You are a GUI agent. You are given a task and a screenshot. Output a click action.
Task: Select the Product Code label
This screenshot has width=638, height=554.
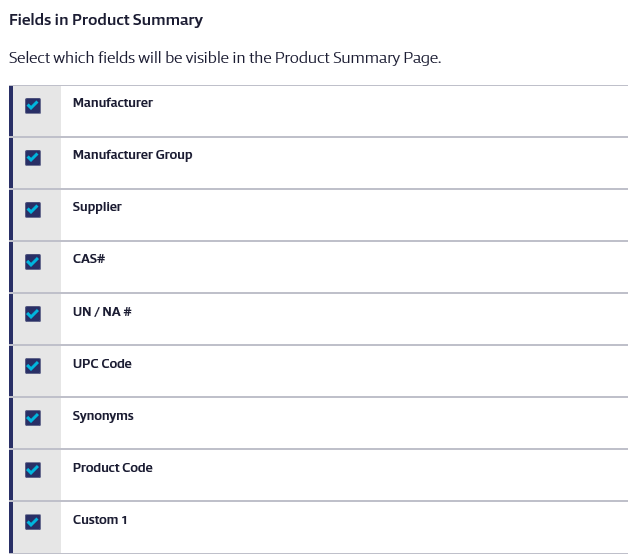coord(113,468)
